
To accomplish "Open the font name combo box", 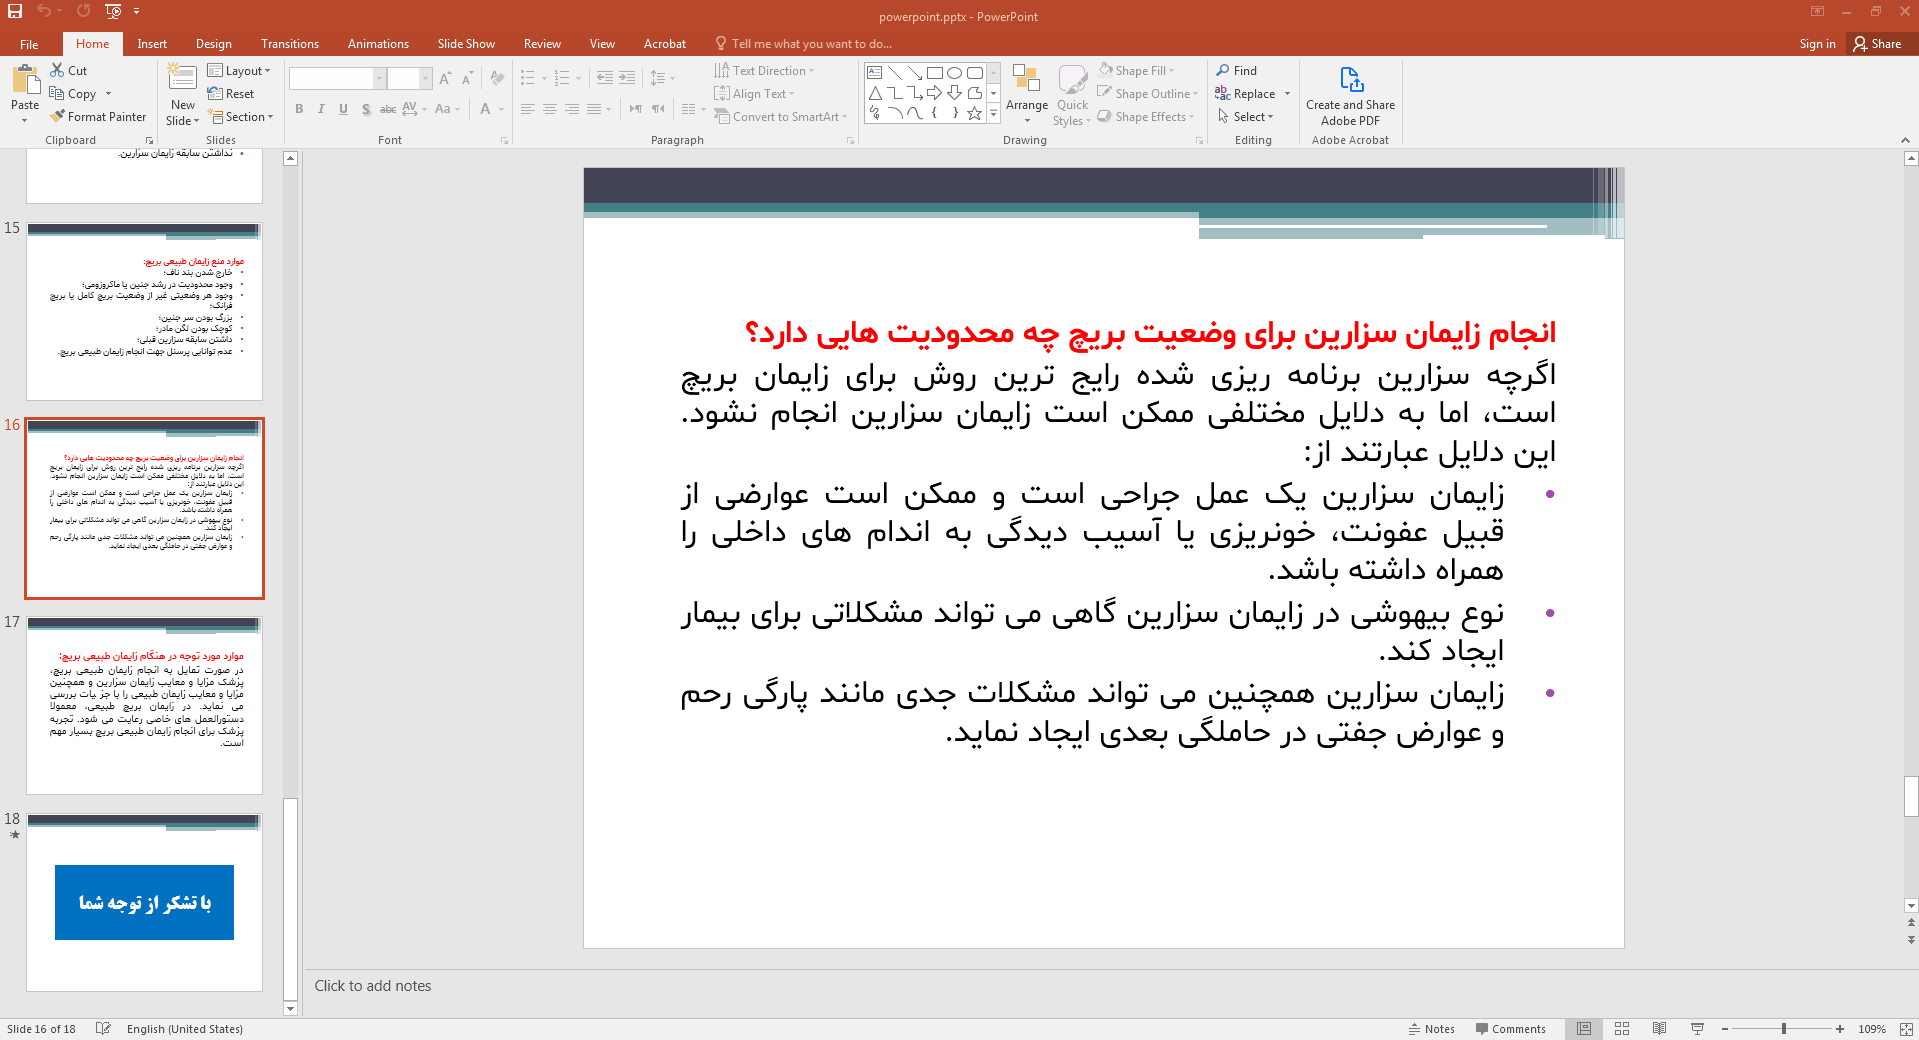I will point(337,78).
